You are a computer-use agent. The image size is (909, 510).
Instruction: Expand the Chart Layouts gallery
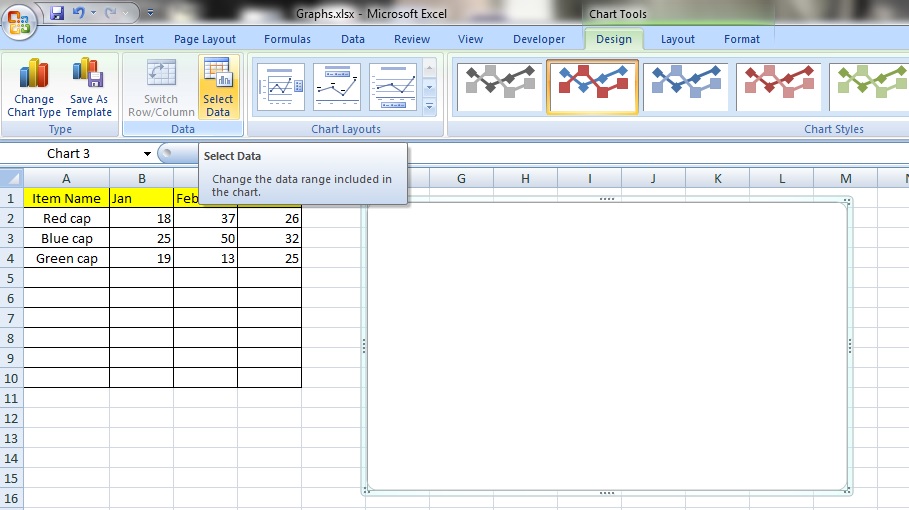[x=430, y=106]
